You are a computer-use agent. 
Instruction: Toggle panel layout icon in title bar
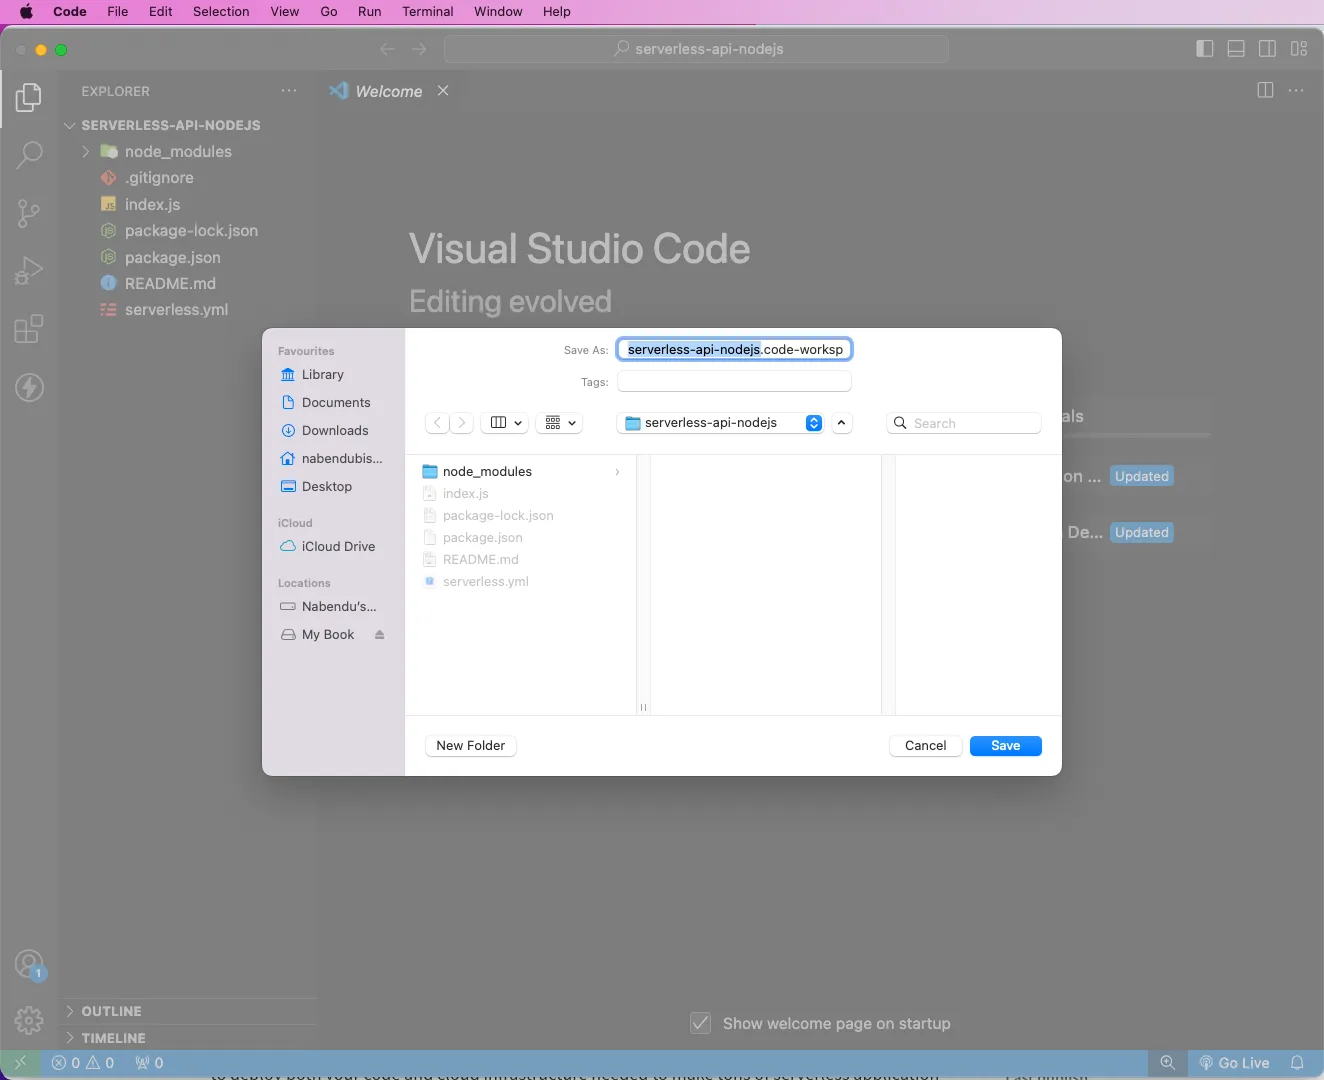point(1236,49)
